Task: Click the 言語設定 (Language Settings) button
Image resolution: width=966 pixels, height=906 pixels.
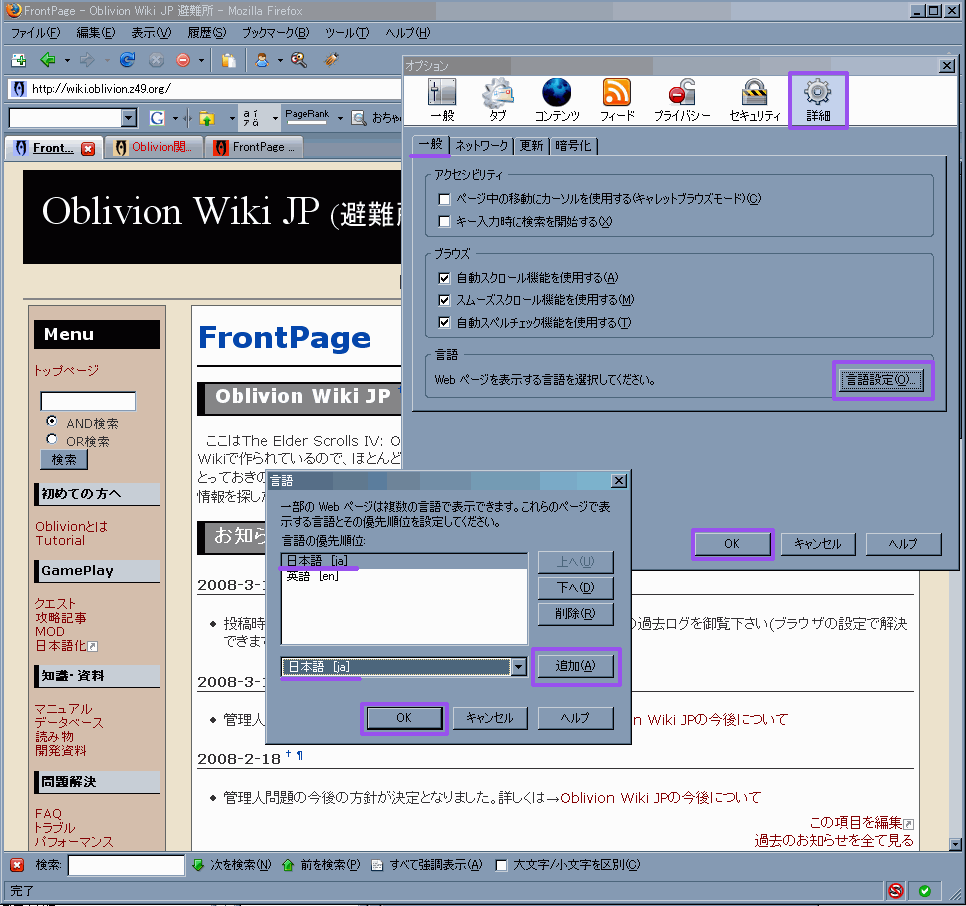Action: (880, 380)
